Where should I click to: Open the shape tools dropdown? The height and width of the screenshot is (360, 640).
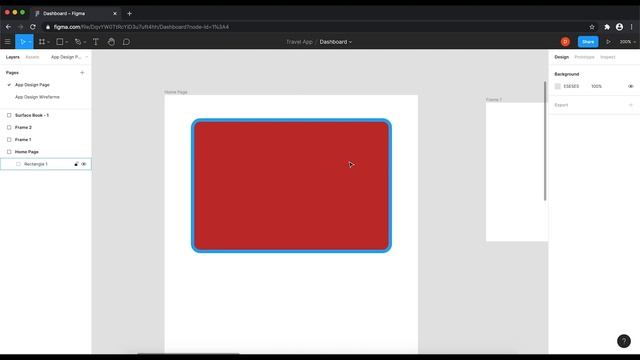[67, 42]
